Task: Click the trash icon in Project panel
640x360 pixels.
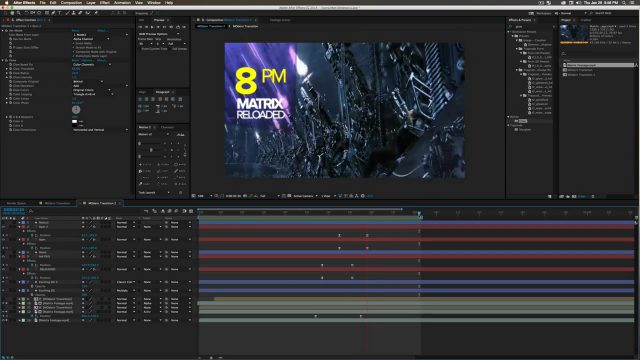Action: pos(593,196)
